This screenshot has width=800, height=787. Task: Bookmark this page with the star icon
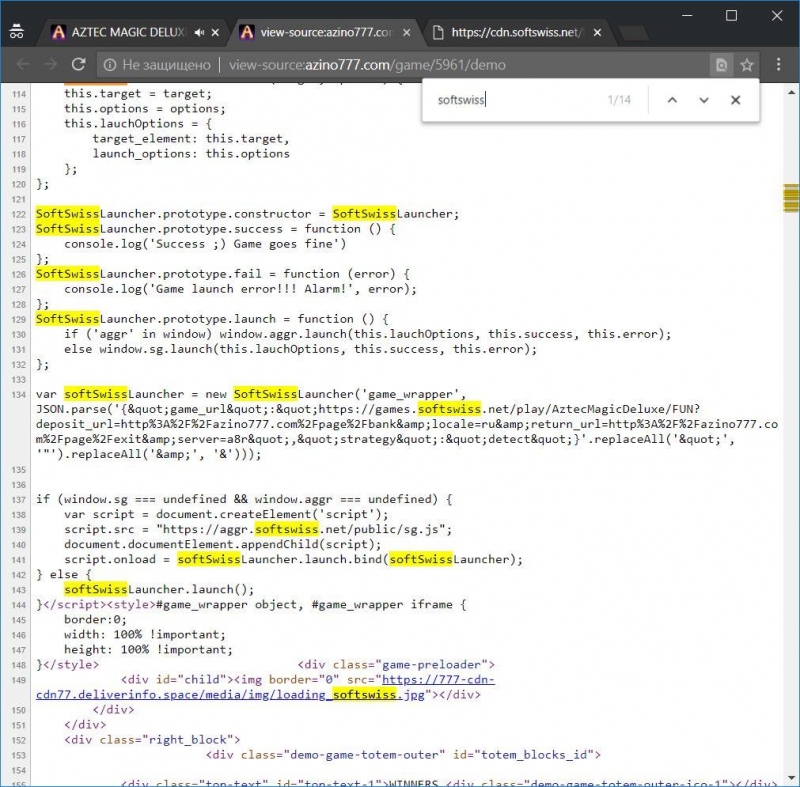[x=746, y=65]
